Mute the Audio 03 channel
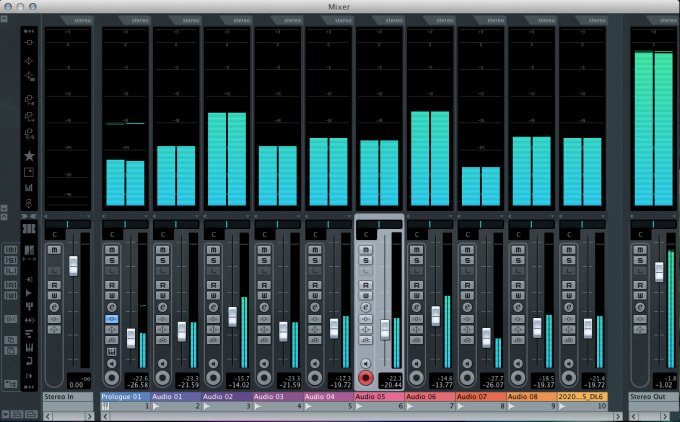 pyautogui.click(x=263, y=249)
